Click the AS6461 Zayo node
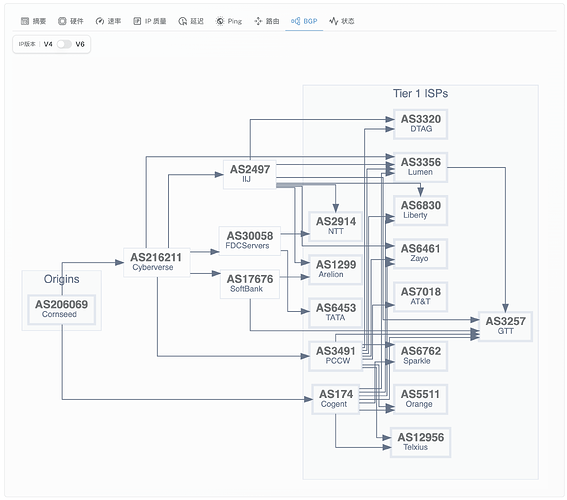The height and width of the screenshot is (500, 567). tap(421, 253)
